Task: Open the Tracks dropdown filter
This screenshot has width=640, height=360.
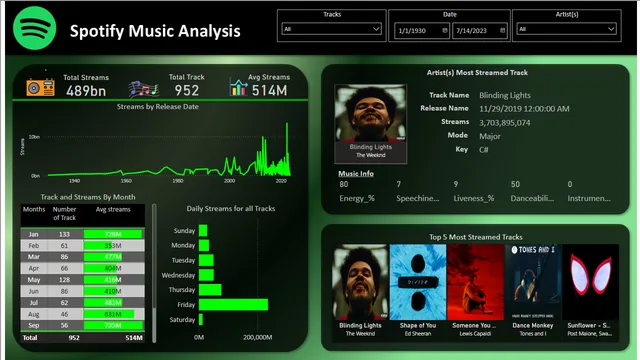Action: (x=331, y=29)
